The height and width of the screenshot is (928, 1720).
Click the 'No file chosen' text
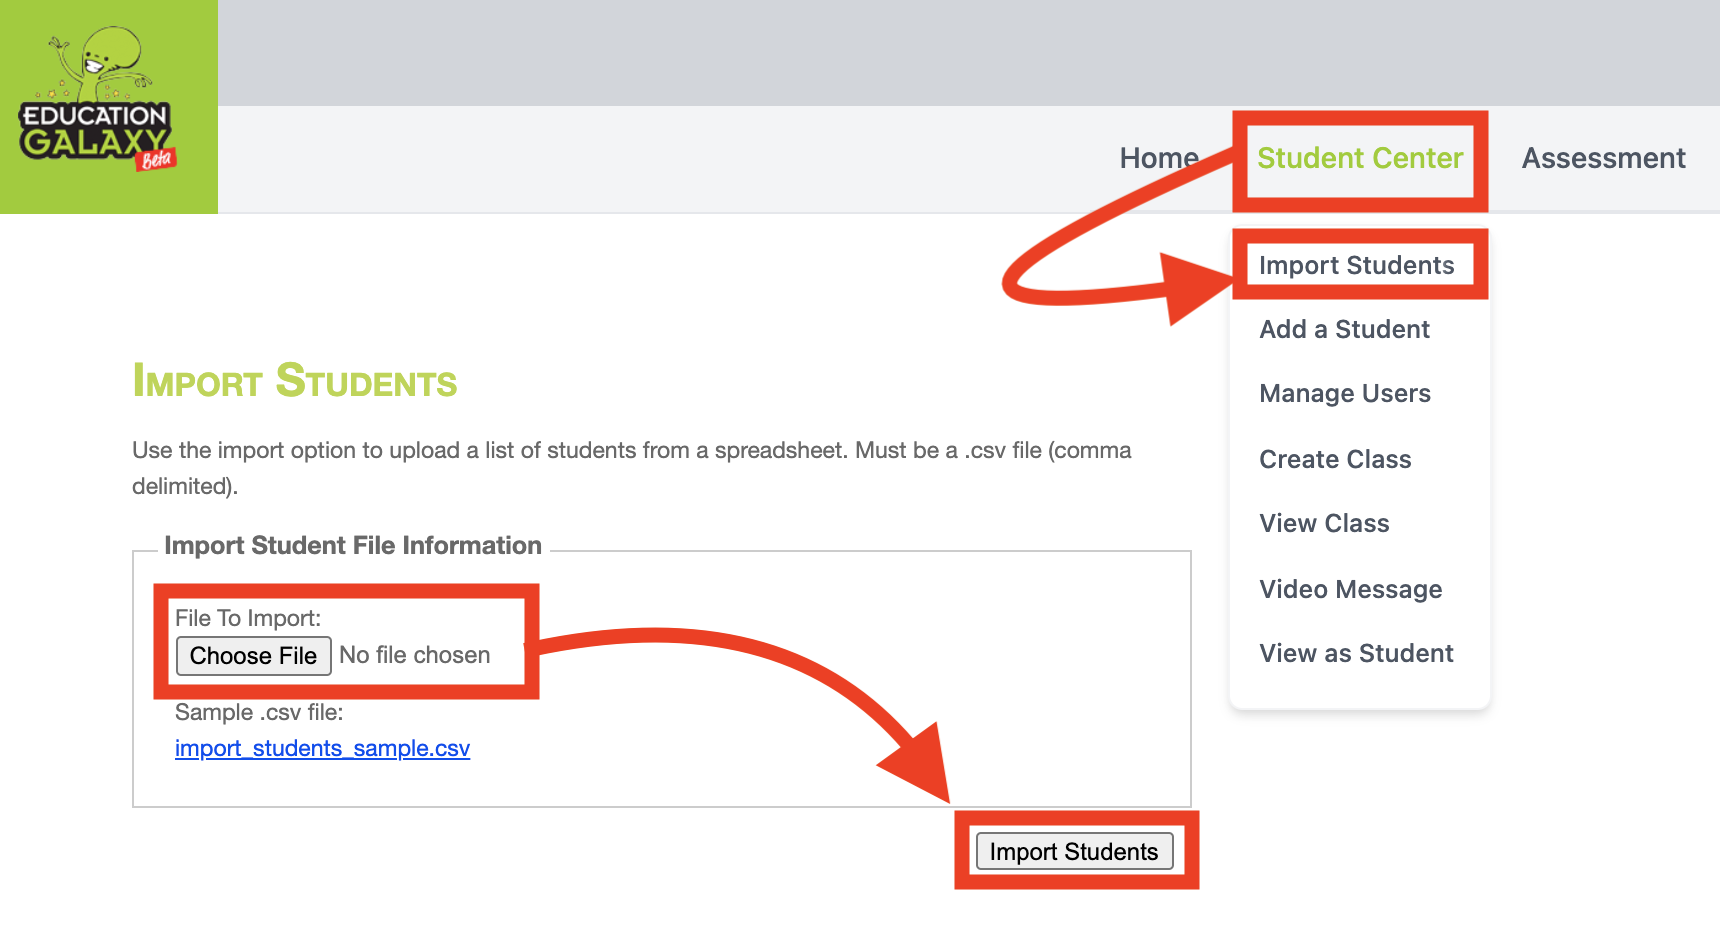click(414, 655)
